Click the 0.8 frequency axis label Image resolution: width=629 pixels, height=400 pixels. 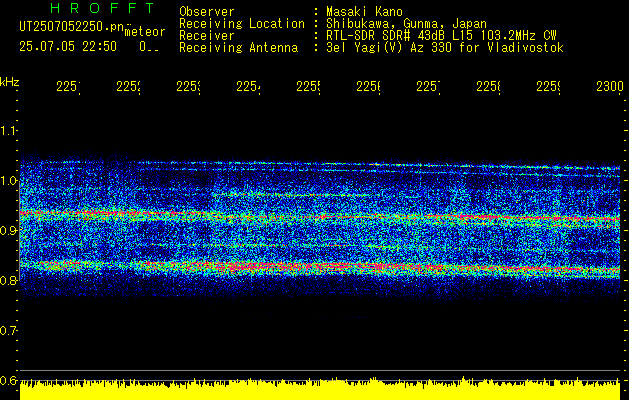(x=8, y=280)
